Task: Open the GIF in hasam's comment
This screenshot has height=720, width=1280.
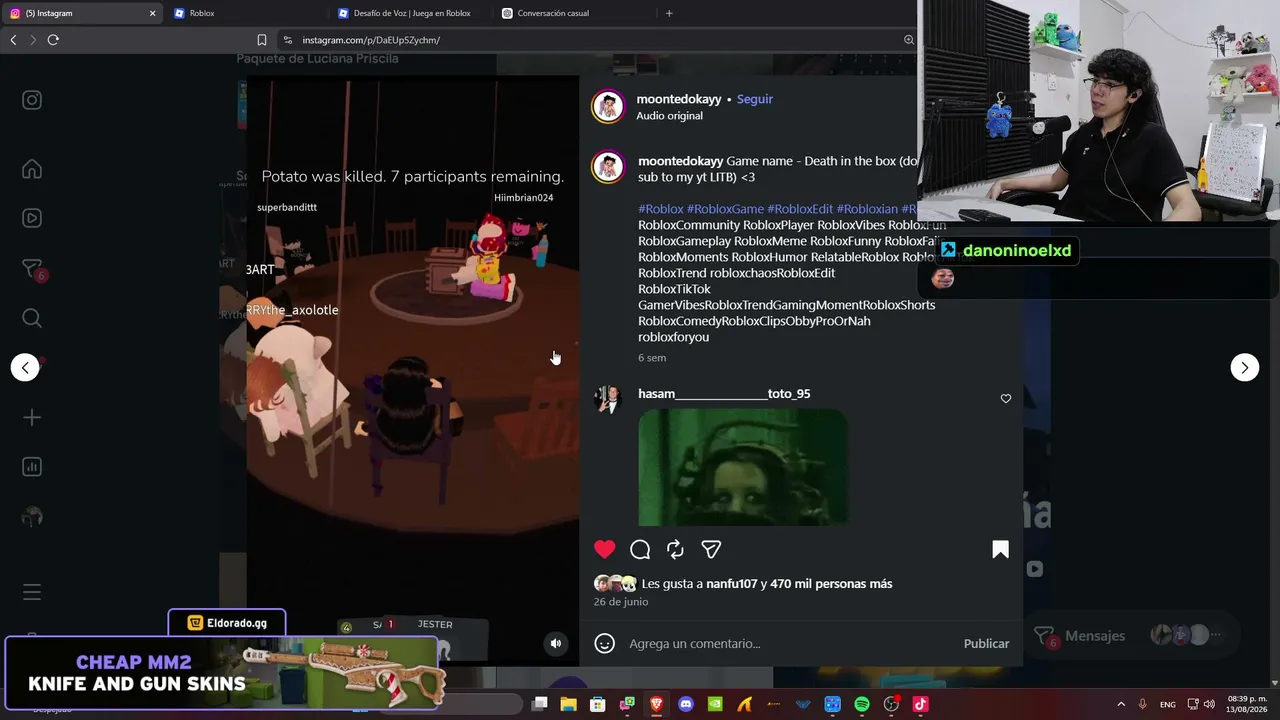Action: (x=743, y=467)
